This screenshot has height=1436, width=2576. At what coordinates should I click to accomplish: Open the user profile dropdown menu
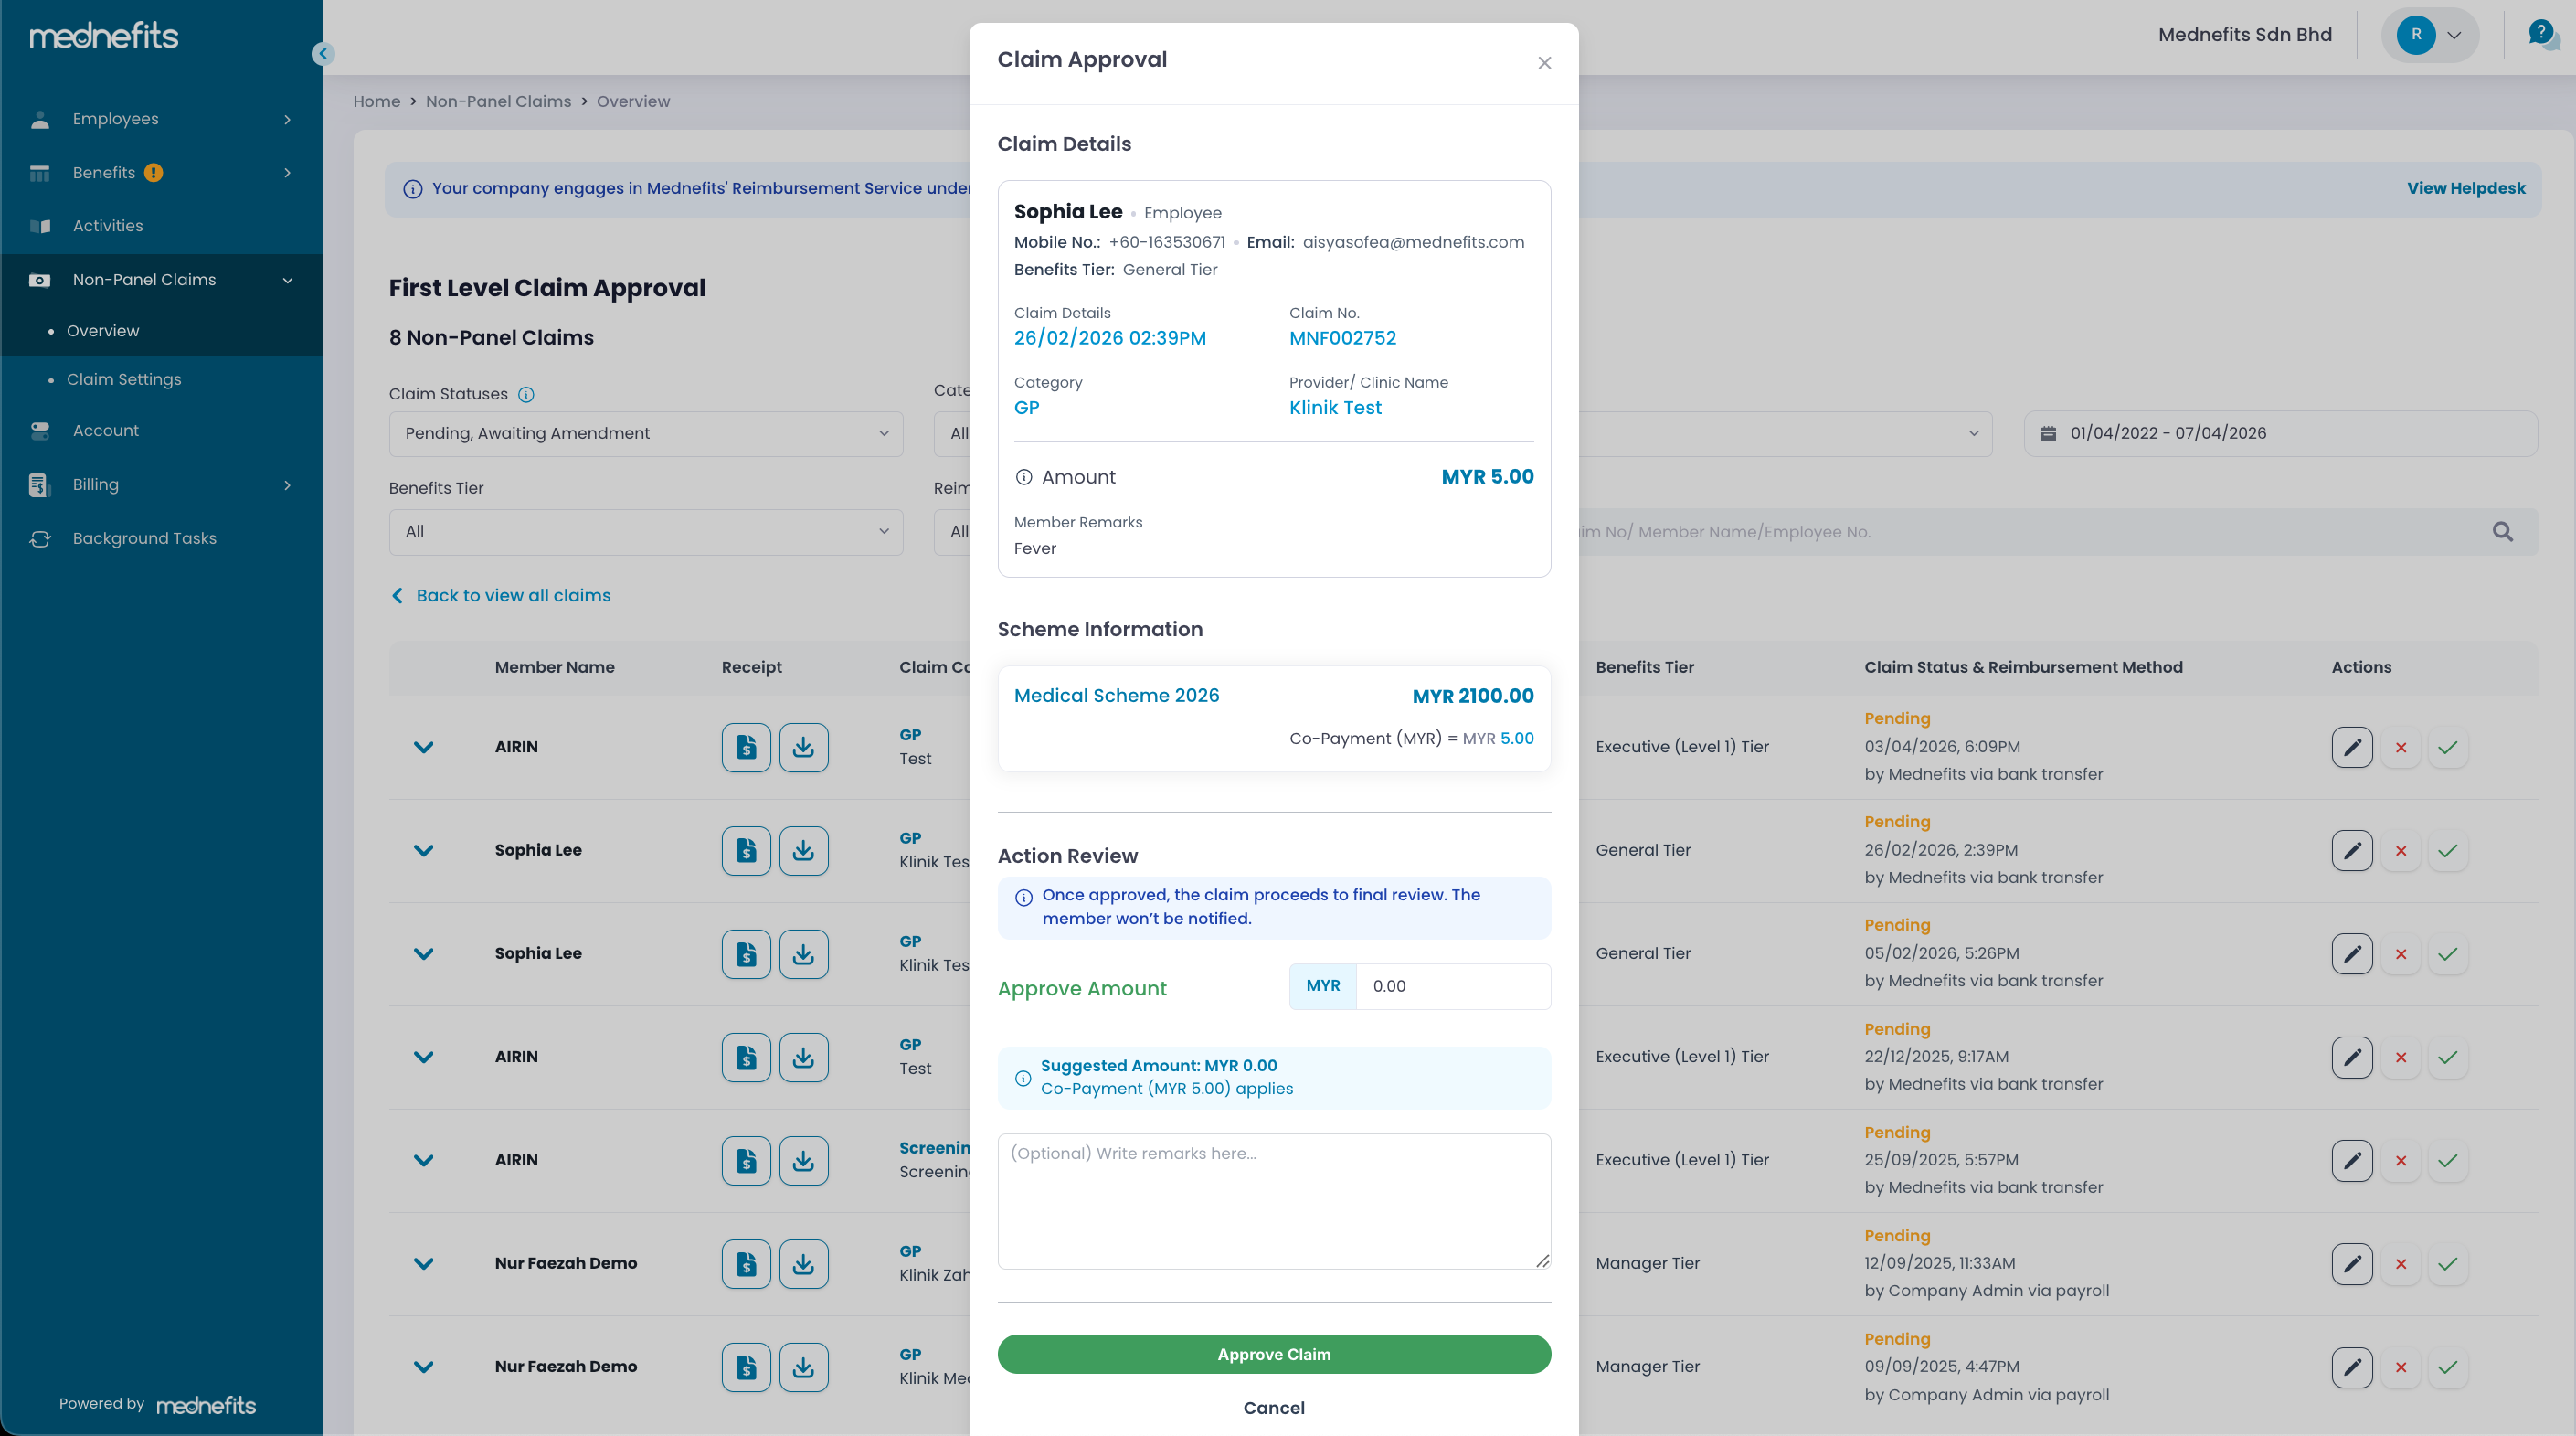2430,35
